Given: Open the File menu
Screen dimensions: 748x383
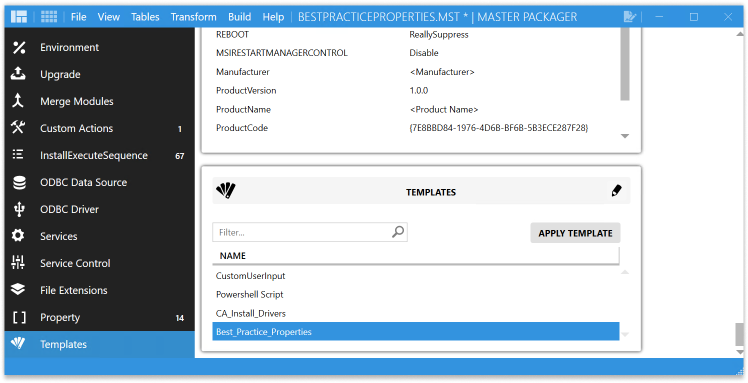Looking at the screenshot, I should [79, 17].
